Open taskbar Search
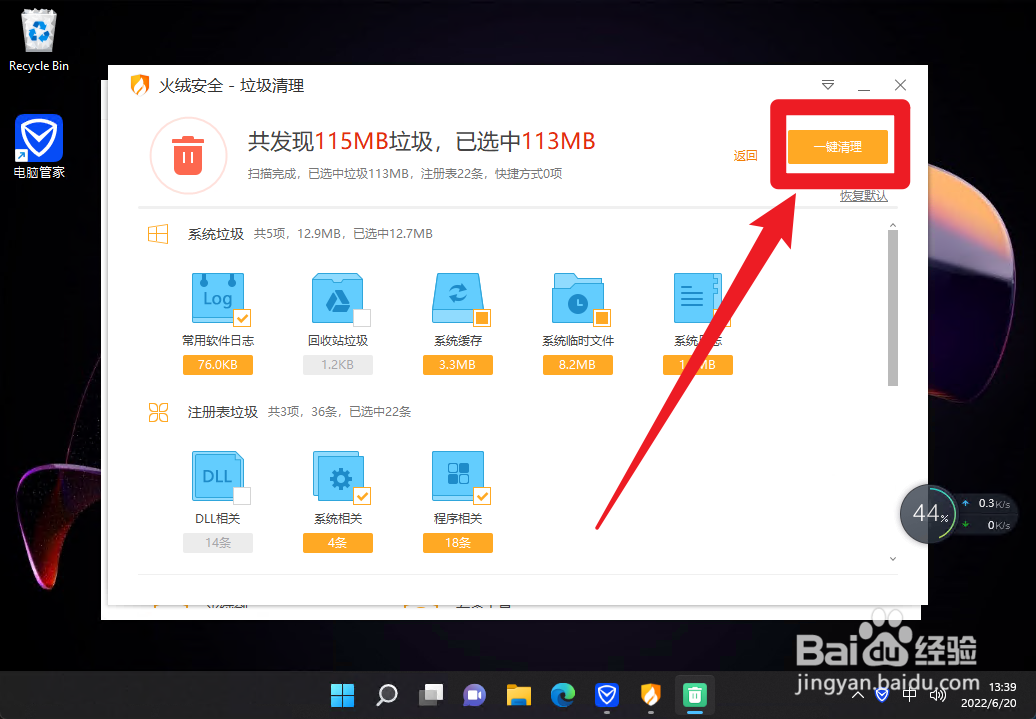Viewport: 1036px width, 719px height. coord(387,695)
